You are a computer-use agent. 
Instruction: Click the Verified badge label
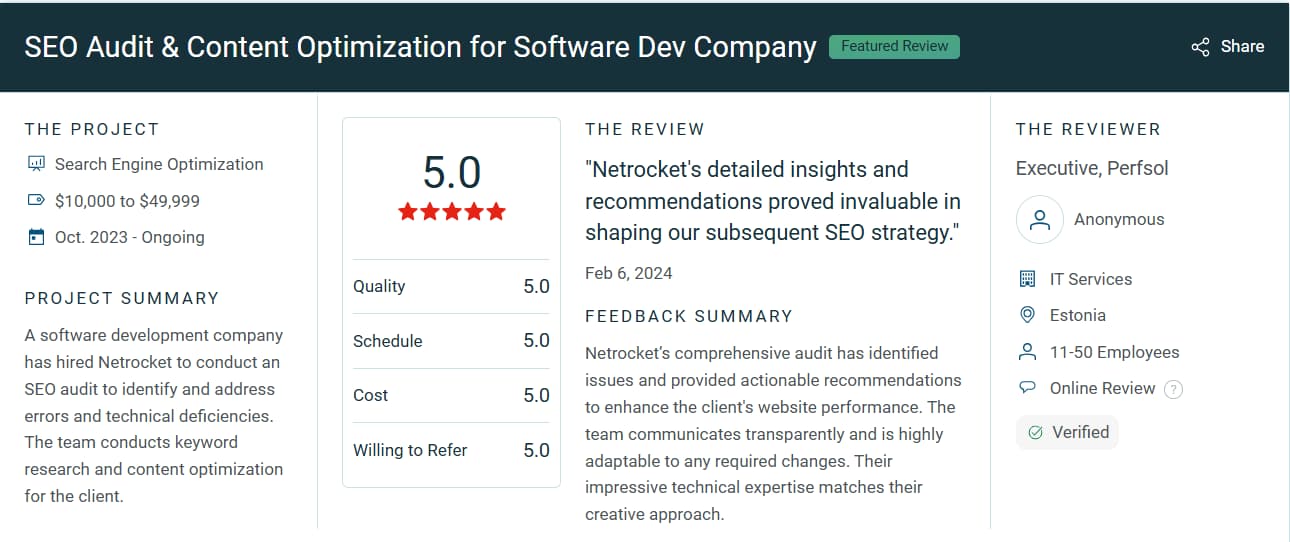click(x=1080, y=433)
